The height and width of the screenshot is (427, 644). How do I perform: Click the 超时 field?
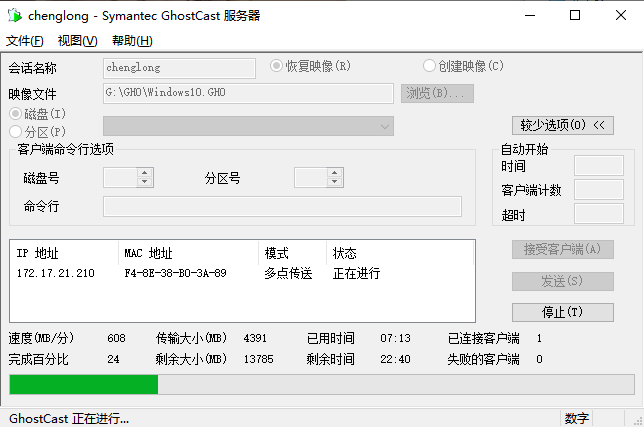(x=598, y=214)
